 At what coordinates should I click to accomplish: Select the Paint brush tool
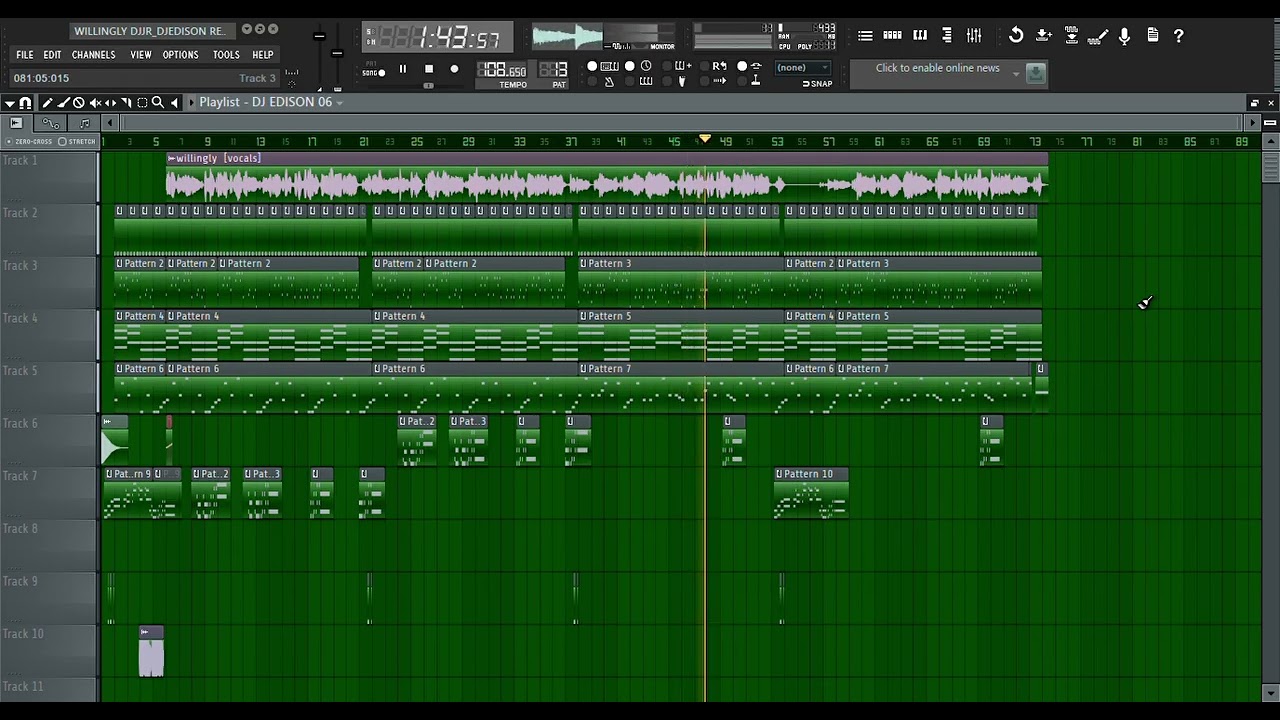coord(63,103)
